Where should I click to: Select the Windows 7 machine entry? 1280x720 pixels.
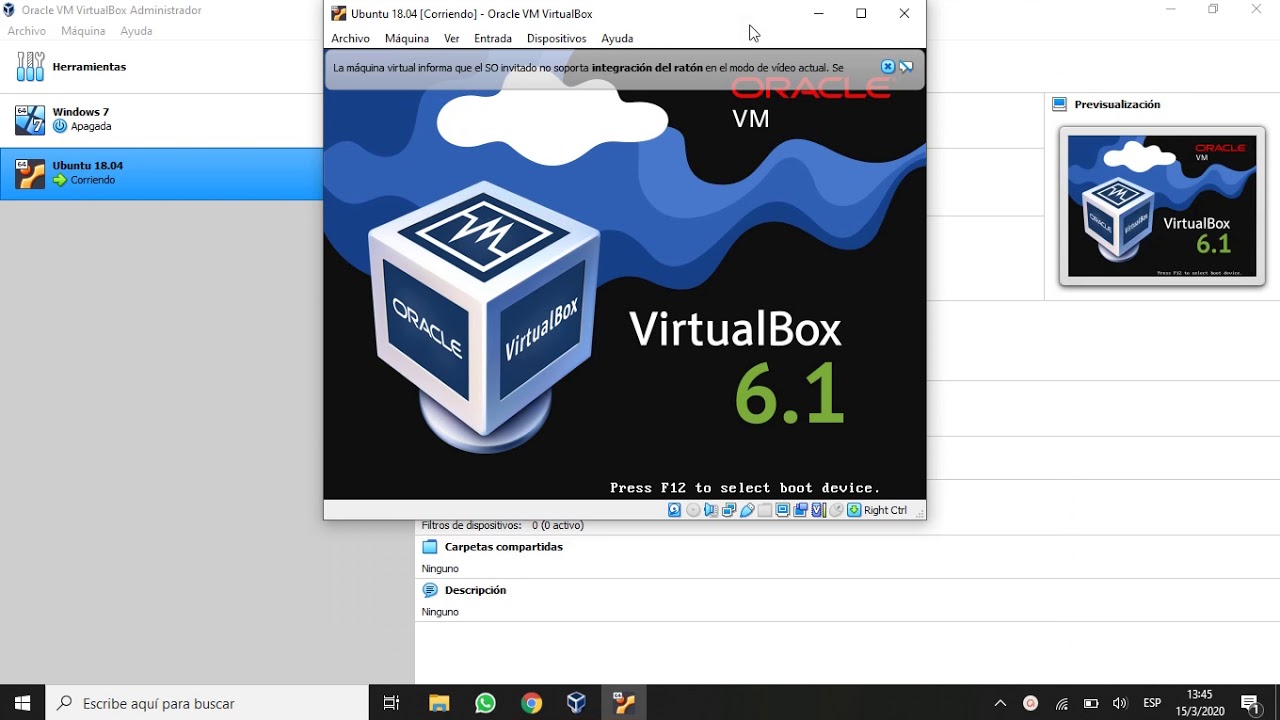[x=161, y=120]
